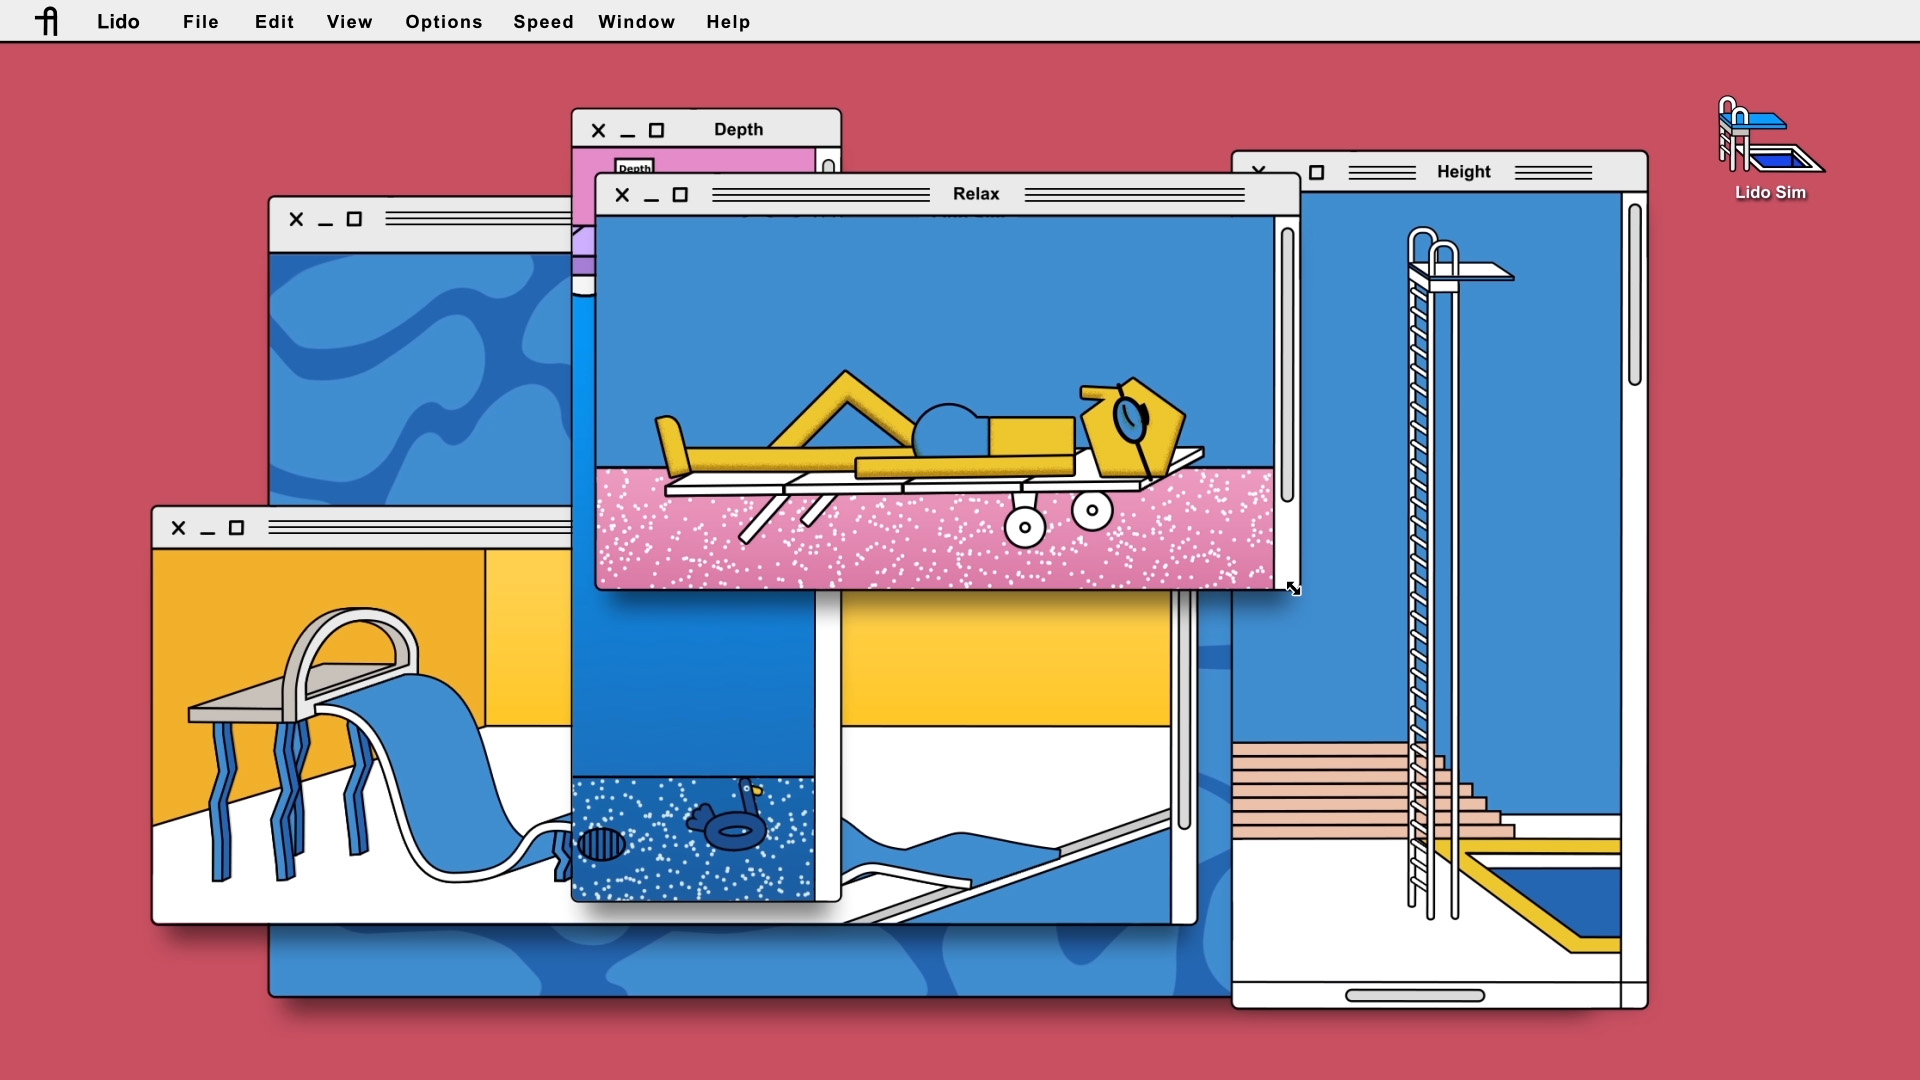
Task: Click the Relax window's vertical scrollbar
Action: click(x=1287, y=365)
